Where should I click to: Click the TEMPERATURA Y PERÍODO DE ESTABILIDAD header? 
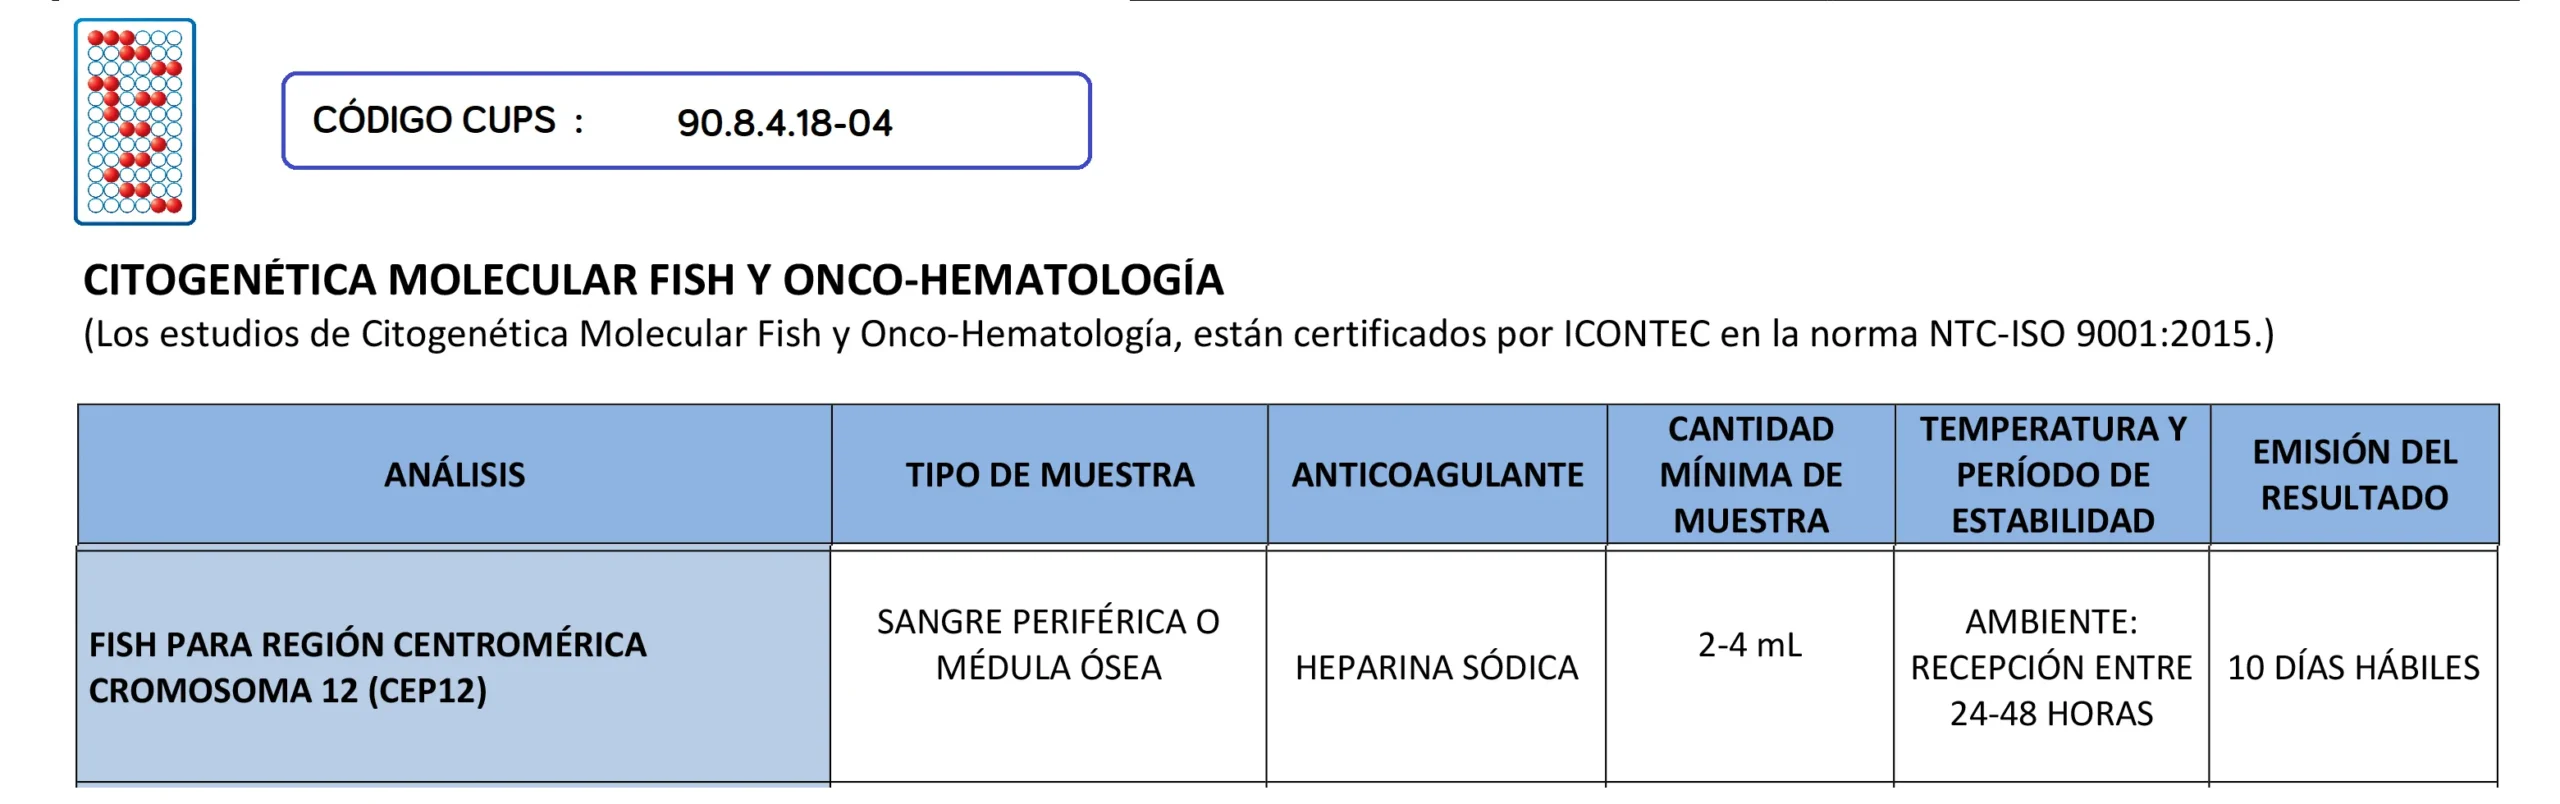point(2052,475)
